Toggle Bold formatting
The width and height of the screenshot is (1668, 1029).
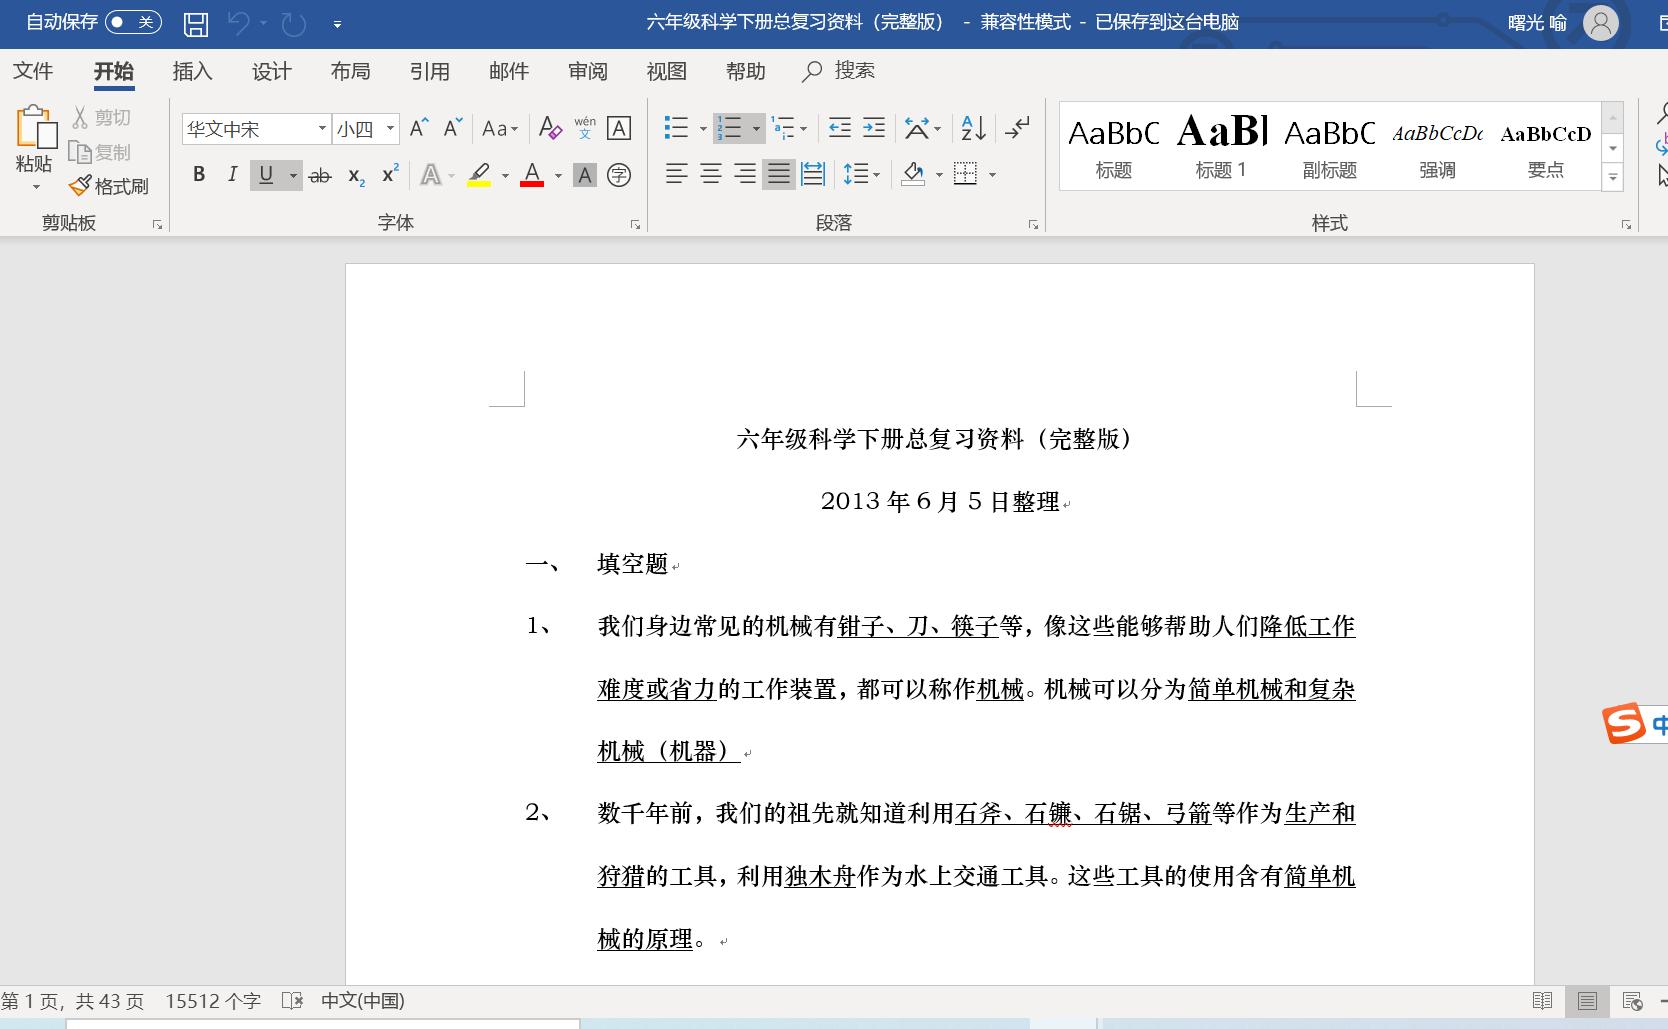(199, 175)
